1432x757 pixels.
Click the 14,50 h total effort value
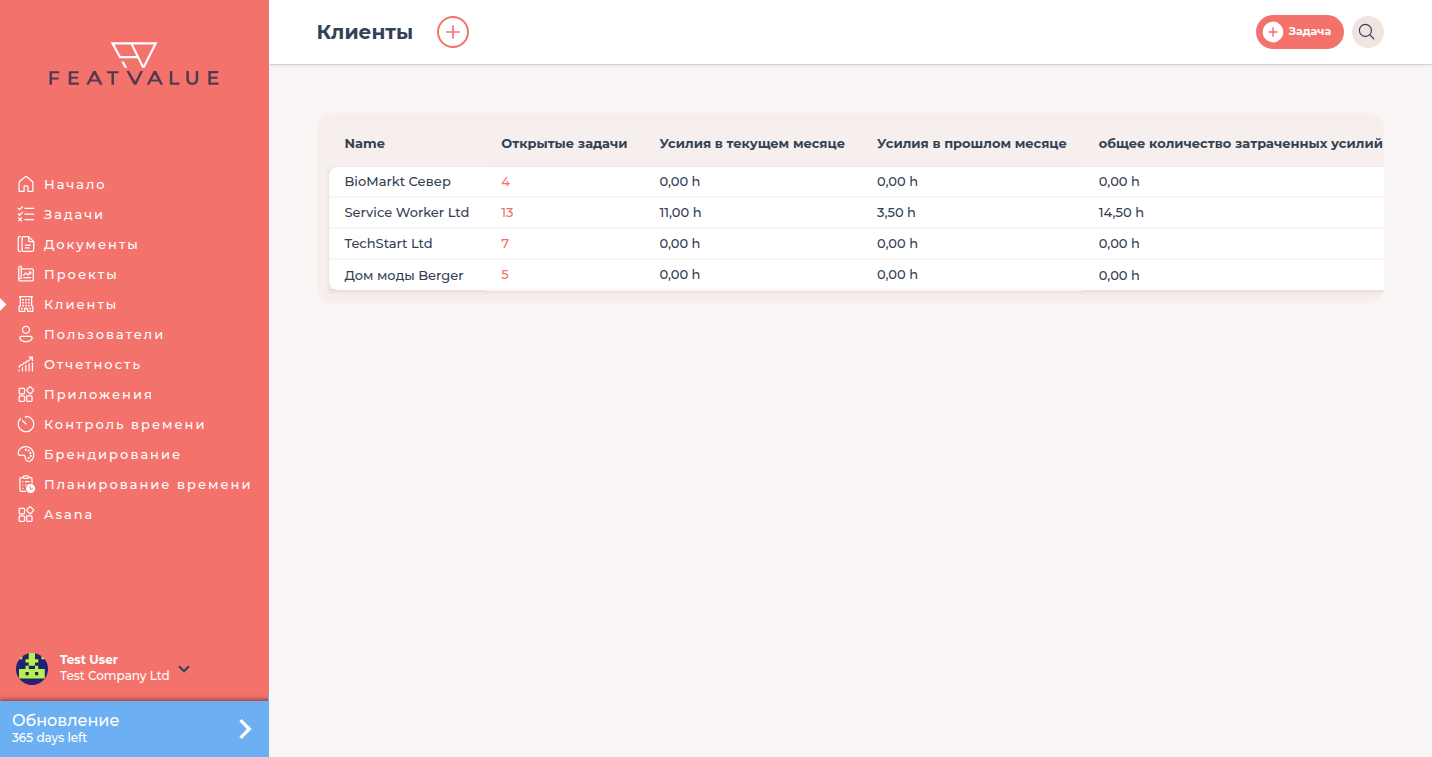click(1121, 213)
